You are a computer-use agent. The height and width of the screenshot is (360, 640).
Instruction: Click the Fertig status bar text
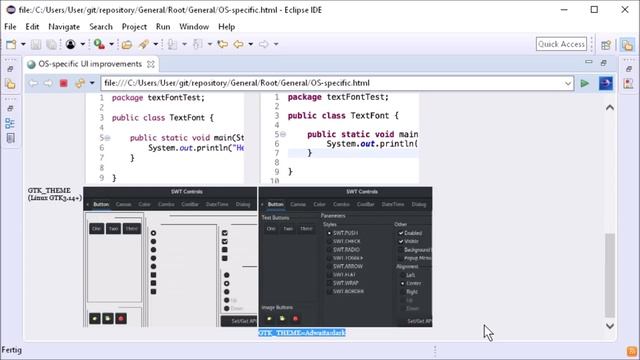tap(11, 350)
